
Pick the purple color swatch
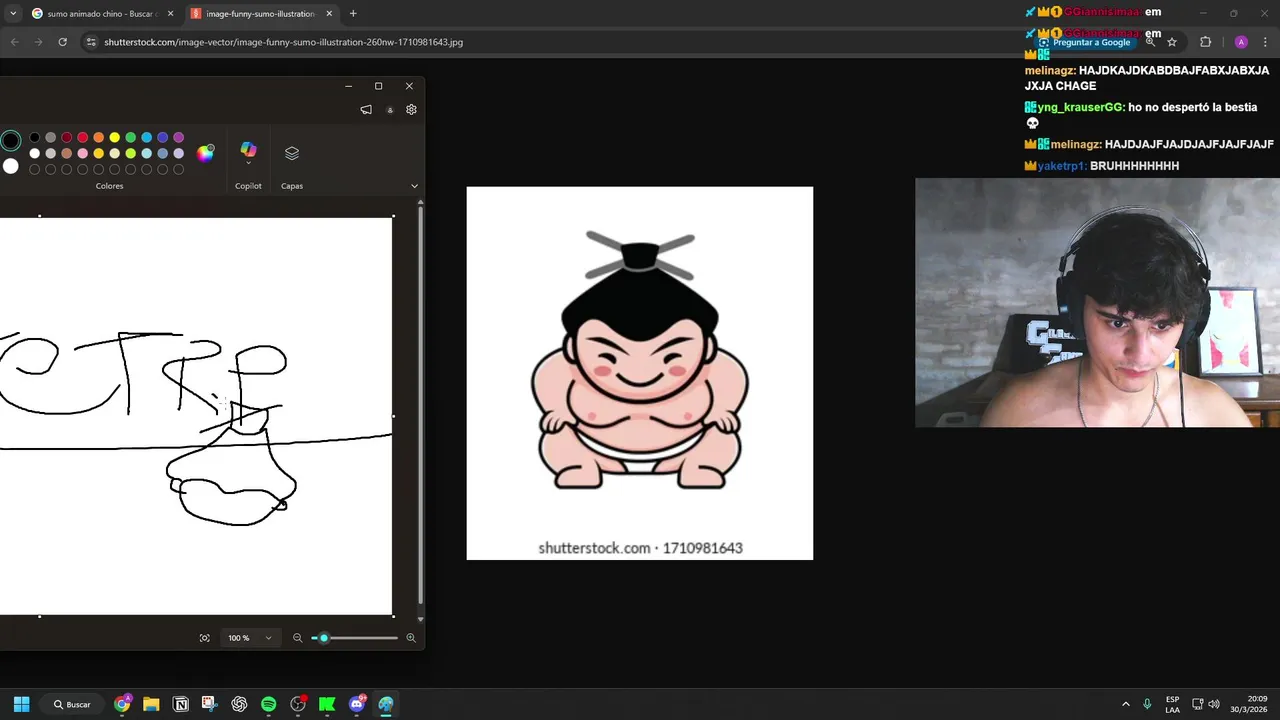point(179,138)
